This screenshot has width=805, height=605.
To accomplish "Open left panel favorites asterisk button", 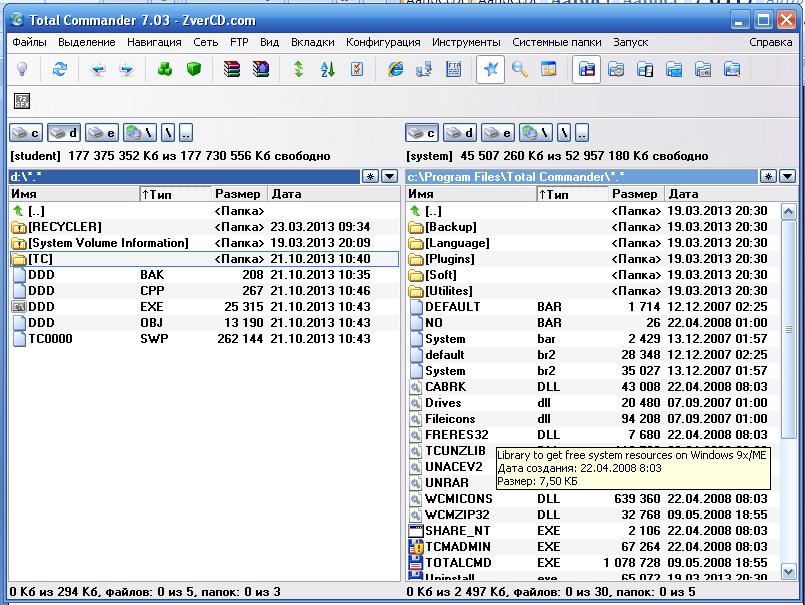I will click(370, 177).
